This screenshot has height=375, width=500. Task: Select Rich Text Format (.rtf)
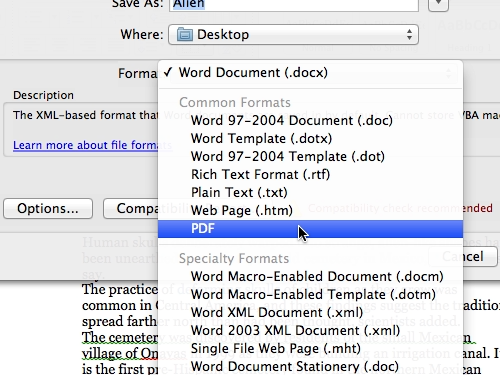310,174
